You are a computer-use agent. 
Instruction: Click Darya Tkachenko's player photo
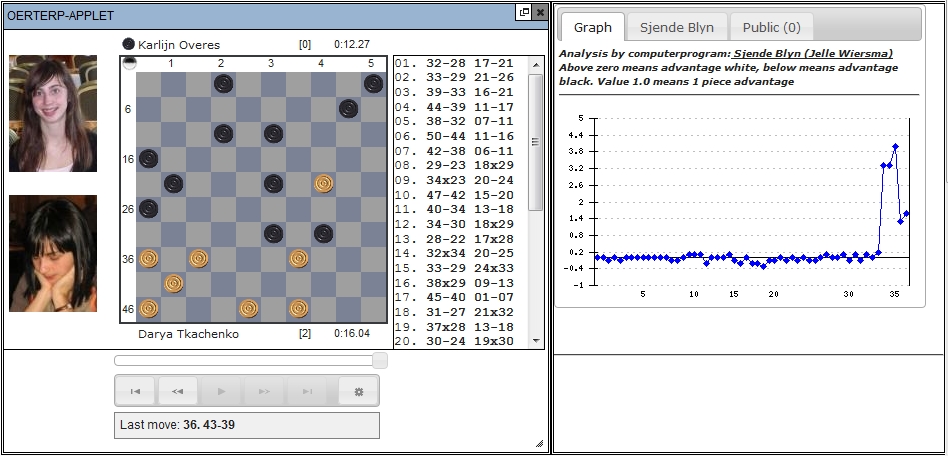(x=53, y=253)
